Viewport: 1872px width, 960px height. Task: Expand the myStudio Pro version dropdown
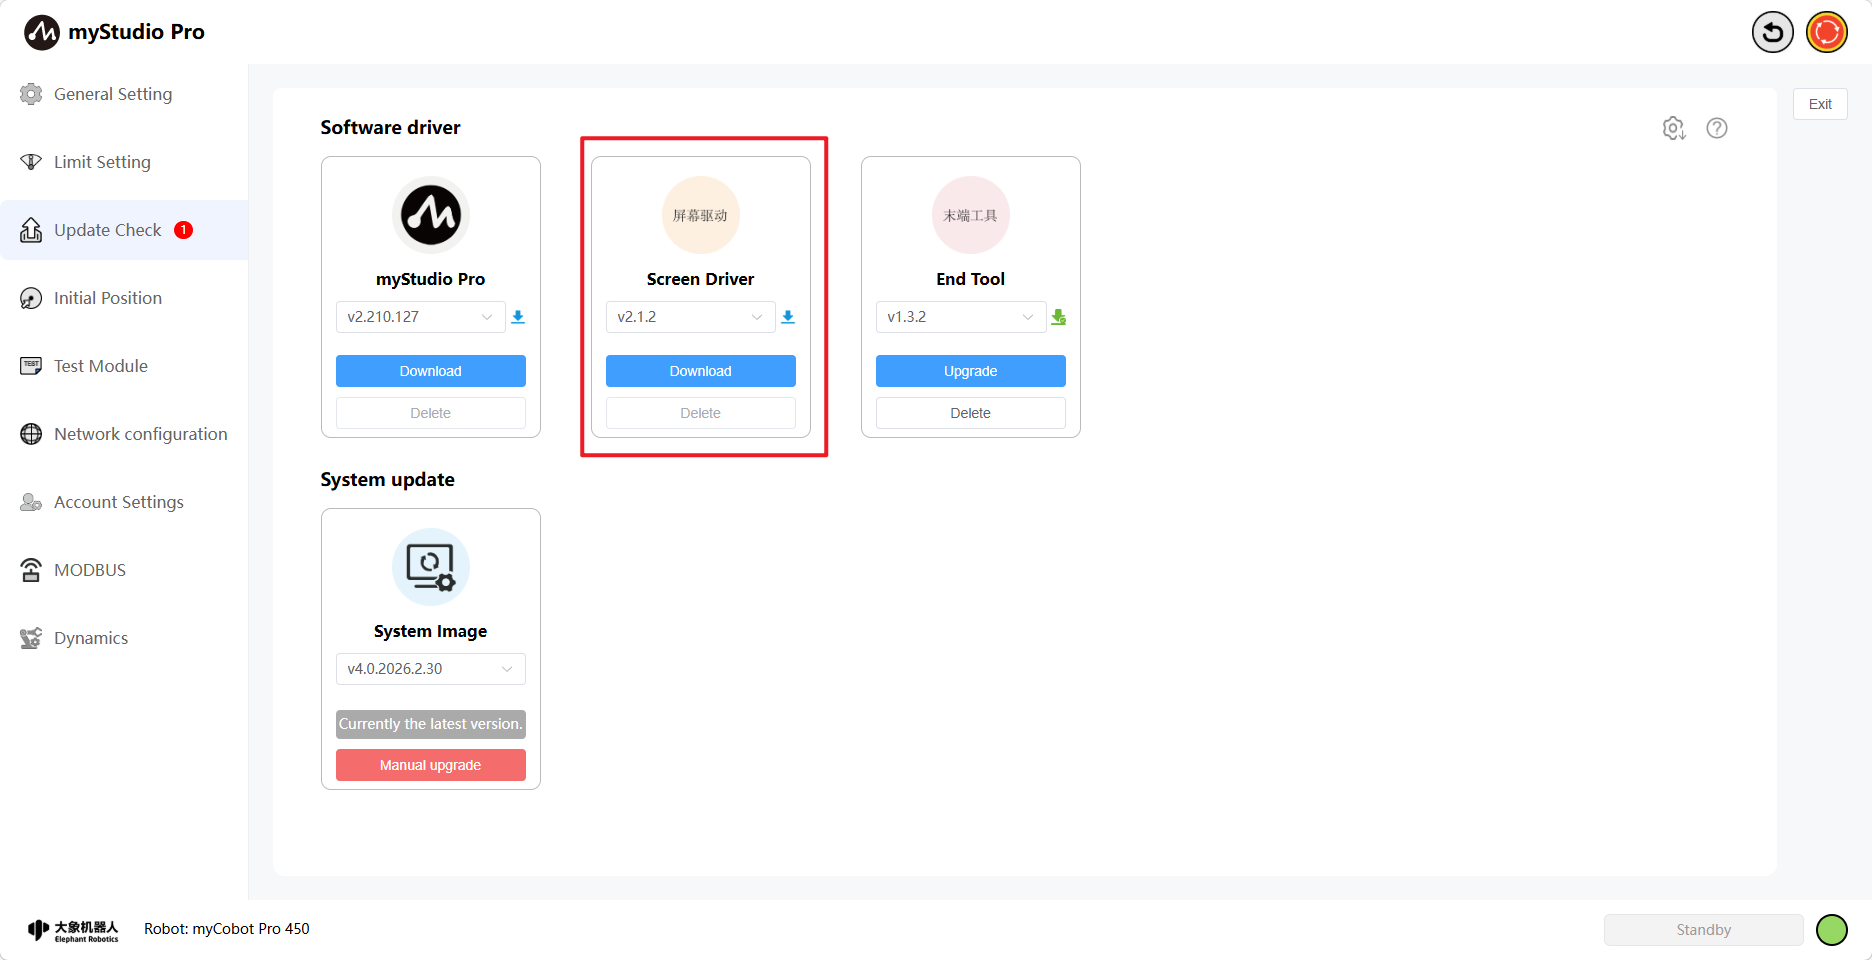420,317
